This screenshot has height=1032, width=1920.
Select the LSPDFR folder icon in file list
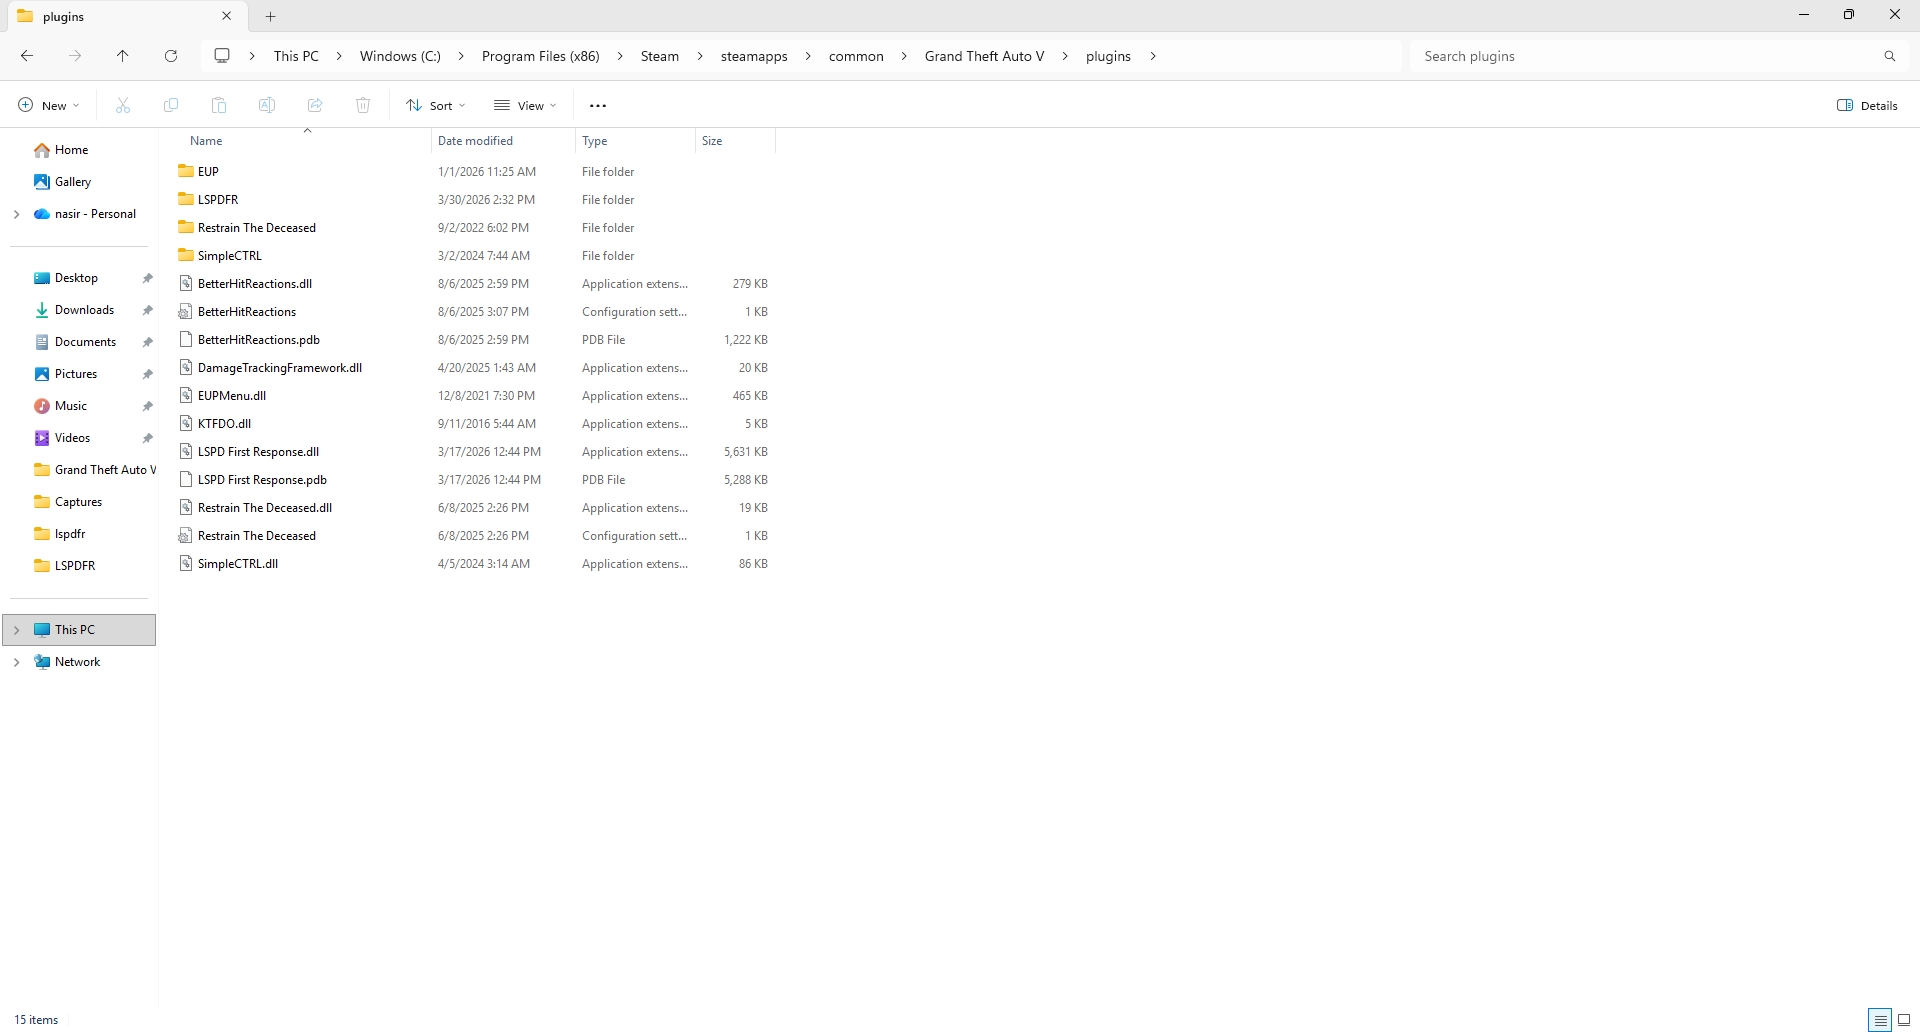pyautogui.click(x=186, y=199)
